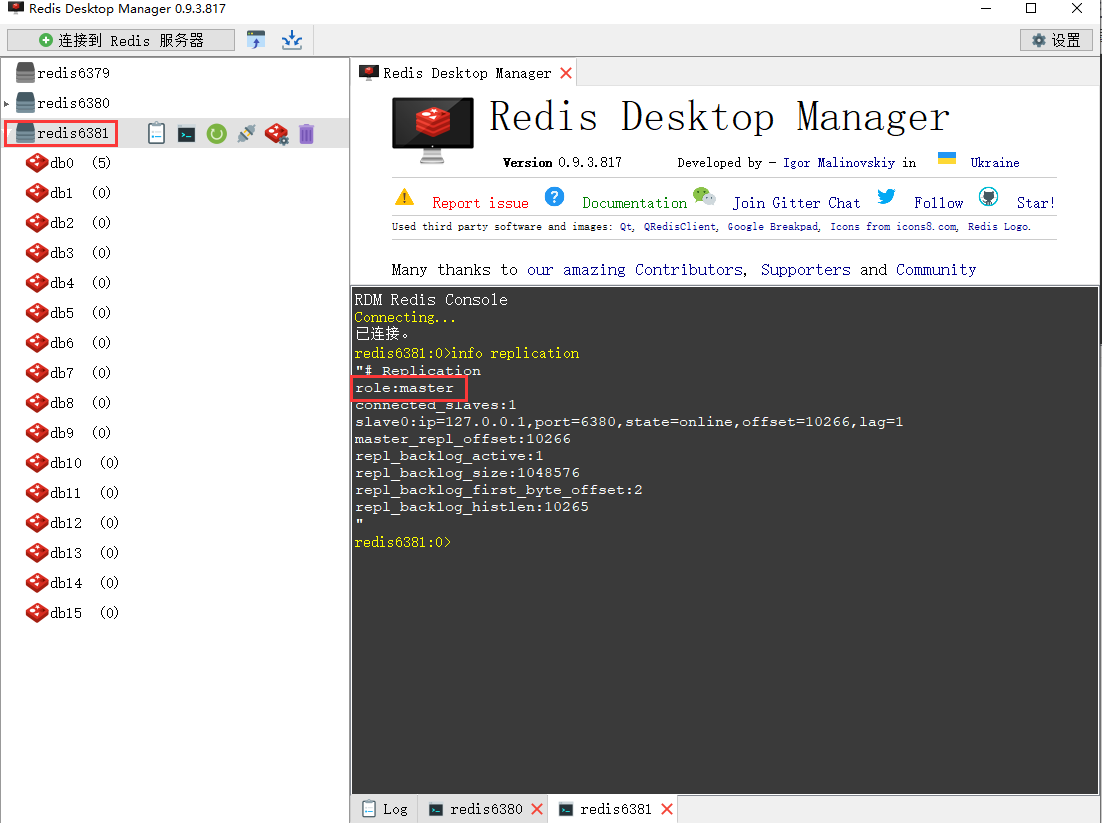This screenshot has width=1102, height=823.
Task: Close the redis6380 console tab
Action: coord(537,809)
